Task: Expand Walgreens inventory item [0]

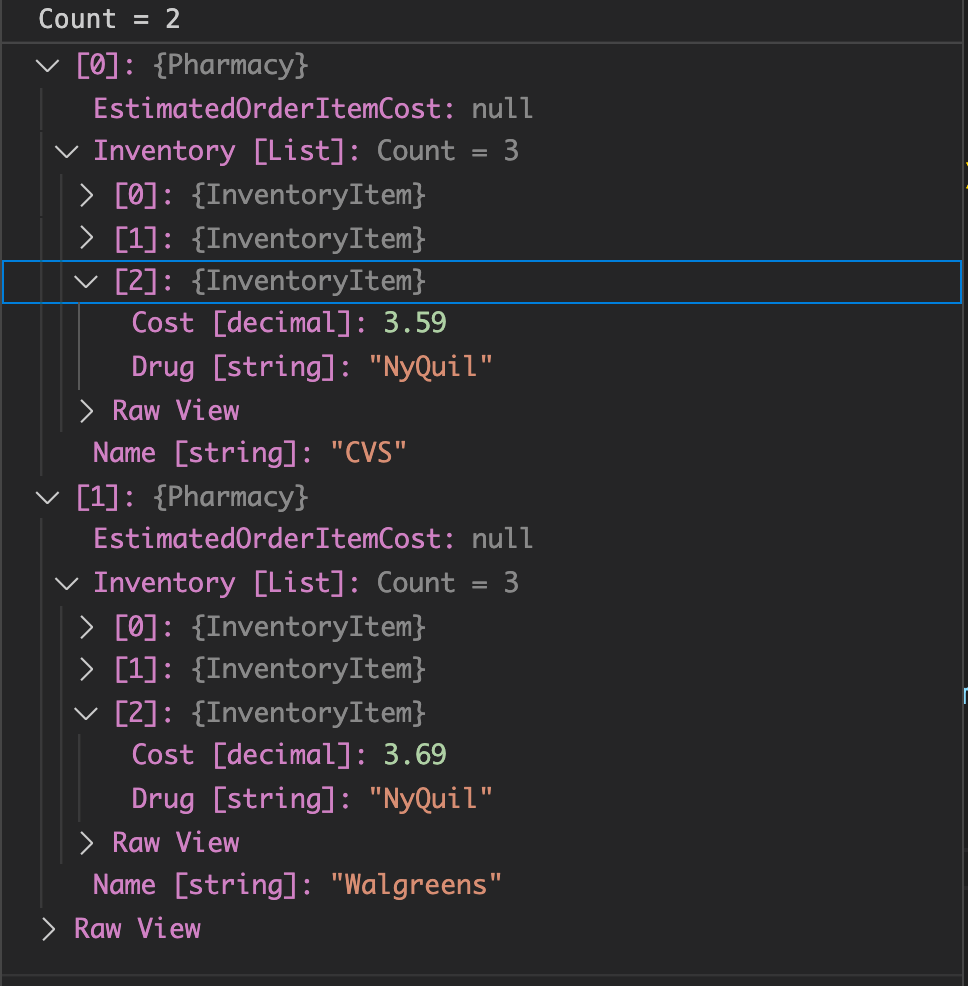Action: tap(87, 628)
